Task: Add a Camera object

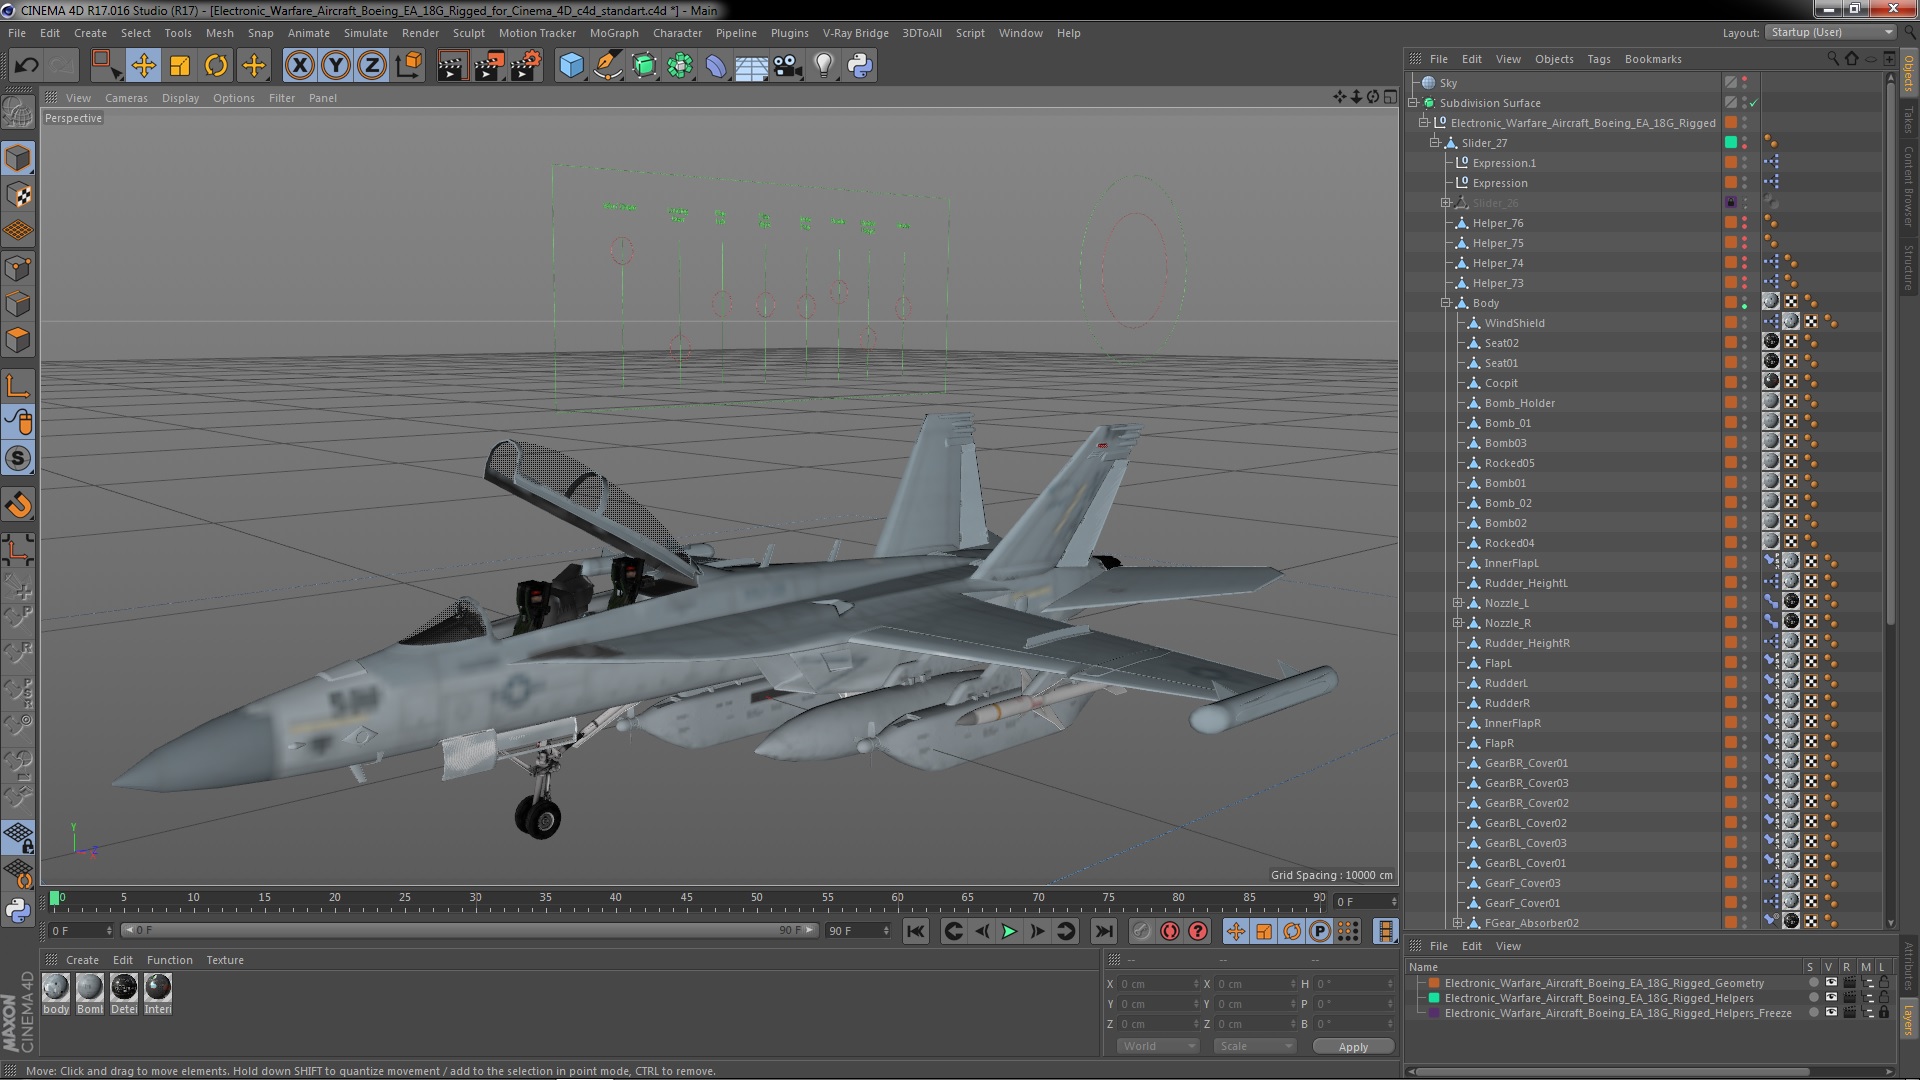Action: click(788, 66)
